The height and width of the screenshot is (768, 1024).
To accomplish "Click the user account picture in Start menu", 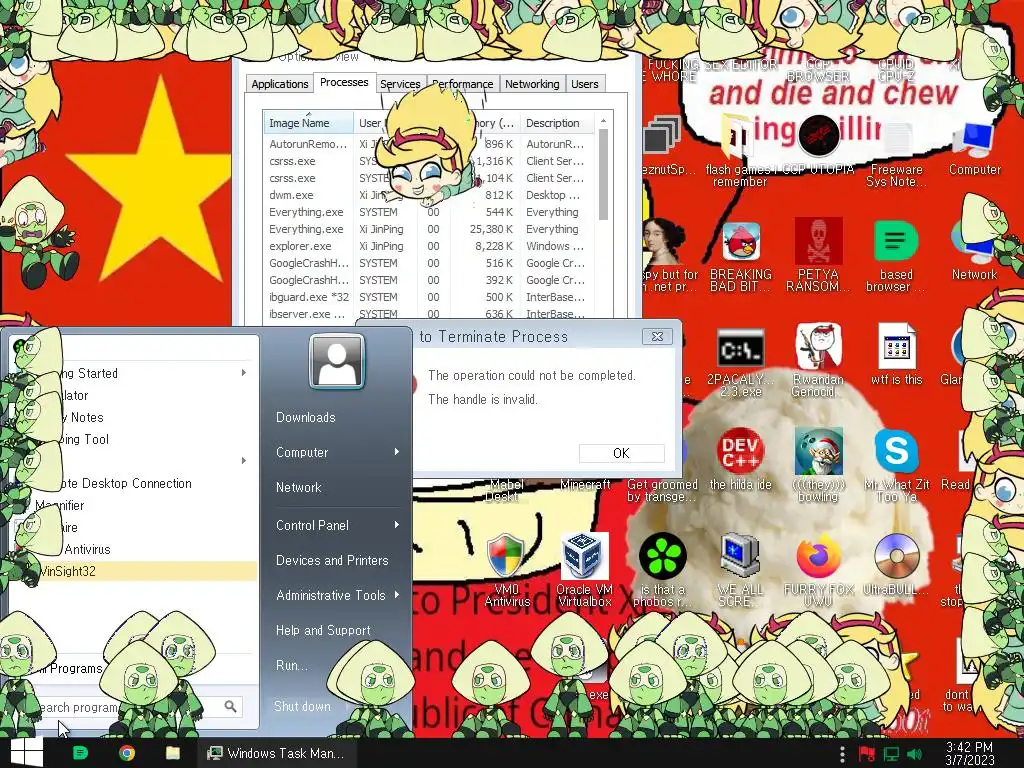I will (337, 361).
